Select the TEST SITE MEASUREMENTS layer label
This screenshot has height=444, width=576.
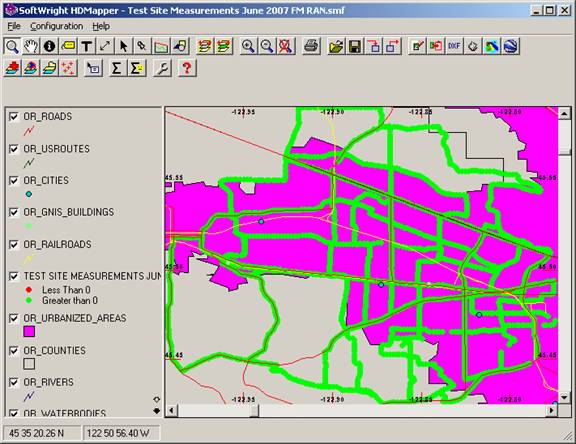coord(92,276)
